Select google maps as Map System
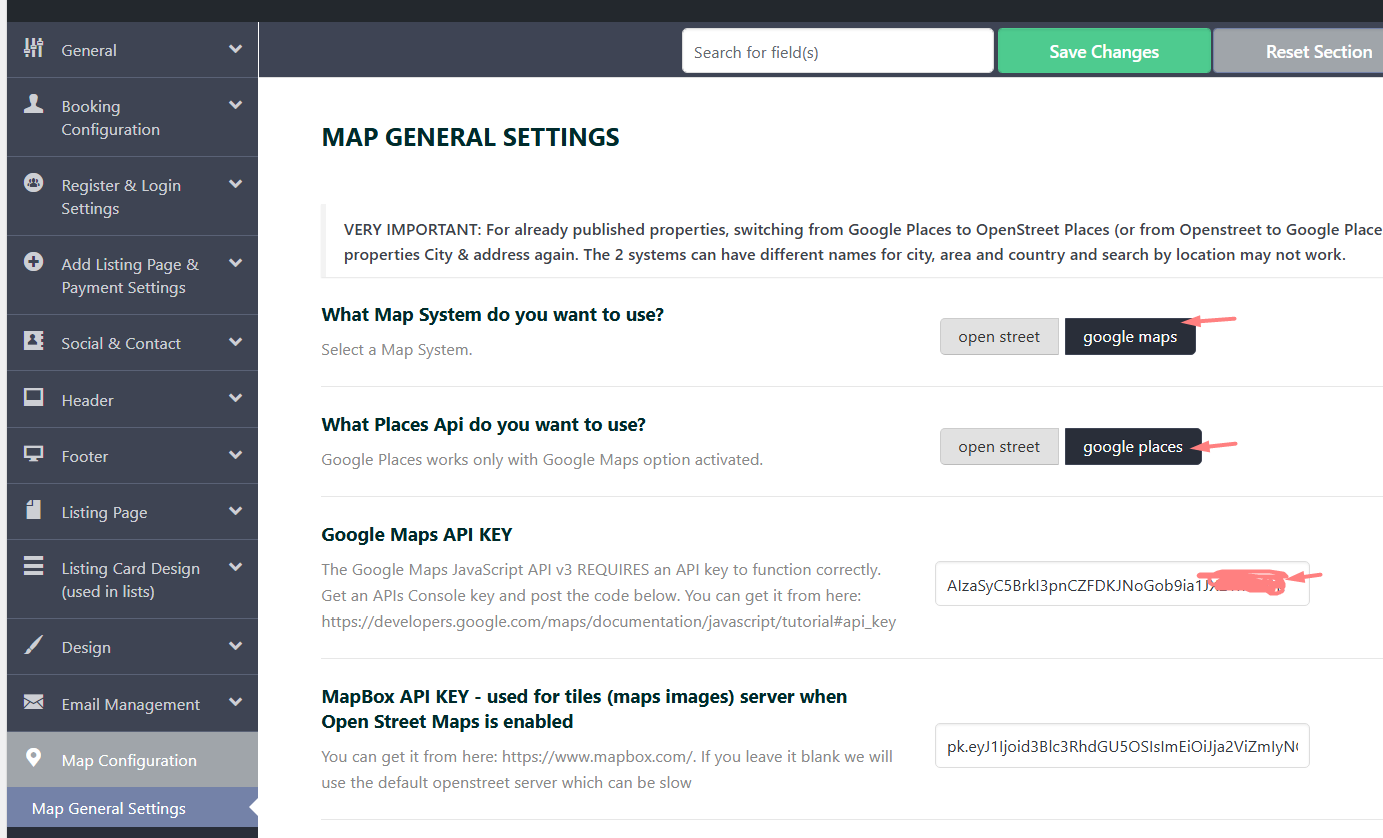 [1129, 337]
